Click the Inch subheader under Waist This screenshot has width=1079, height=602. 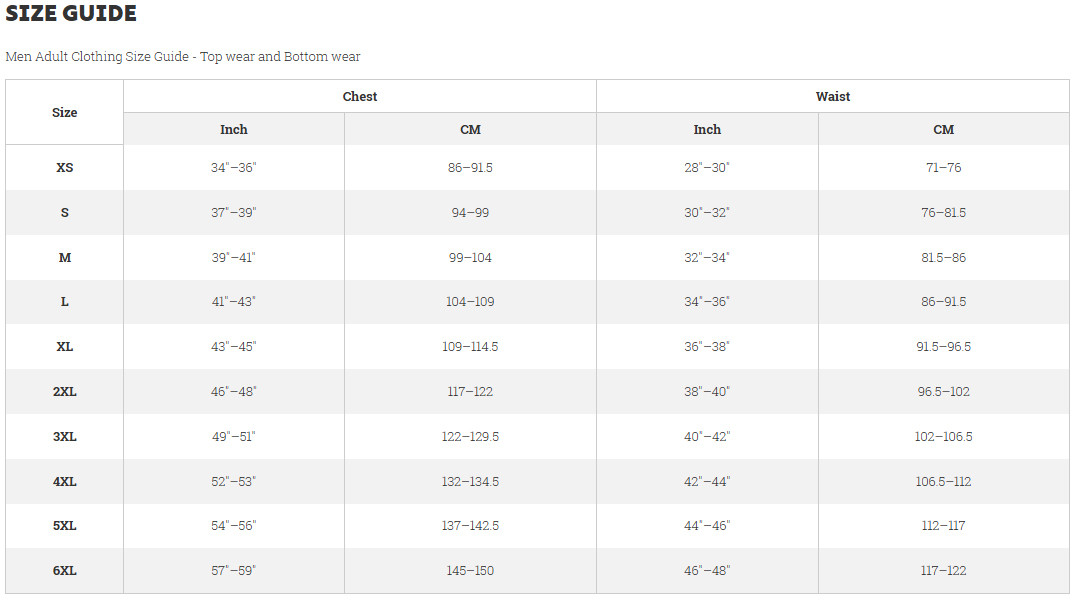[x=707, y=129]
